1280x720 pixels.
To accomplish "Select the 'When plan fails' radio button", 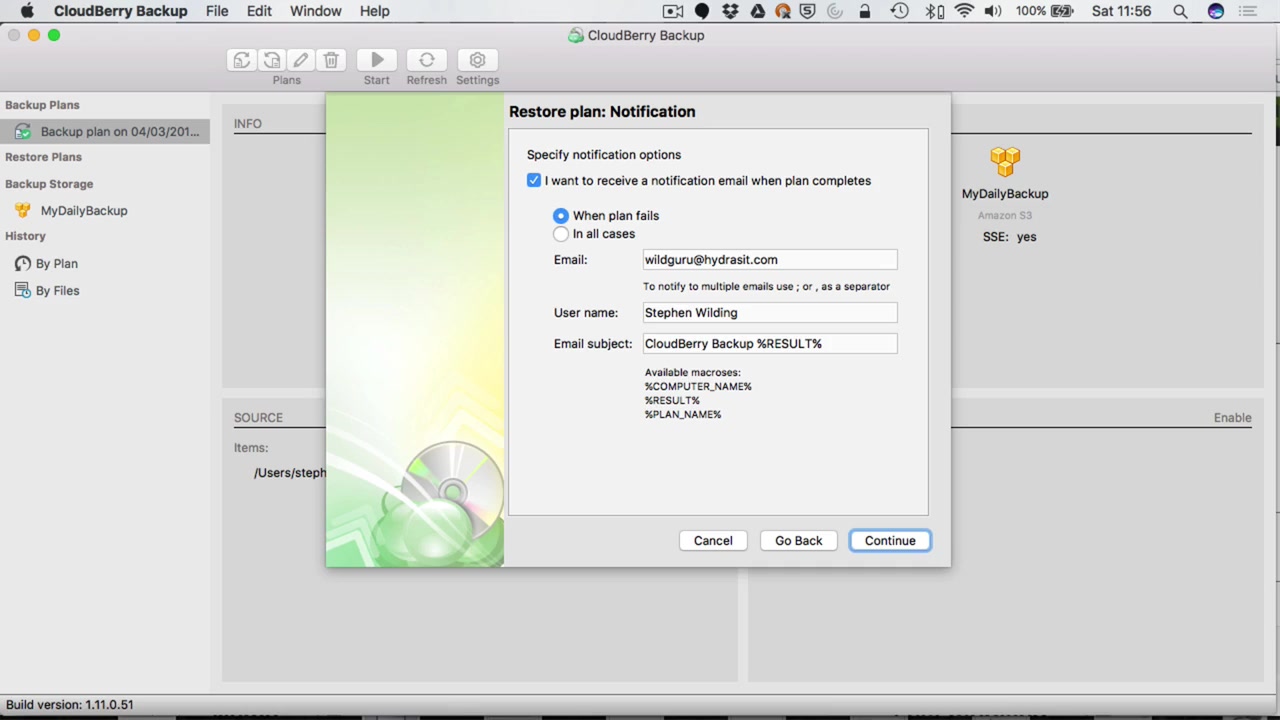I will [561, 215].
